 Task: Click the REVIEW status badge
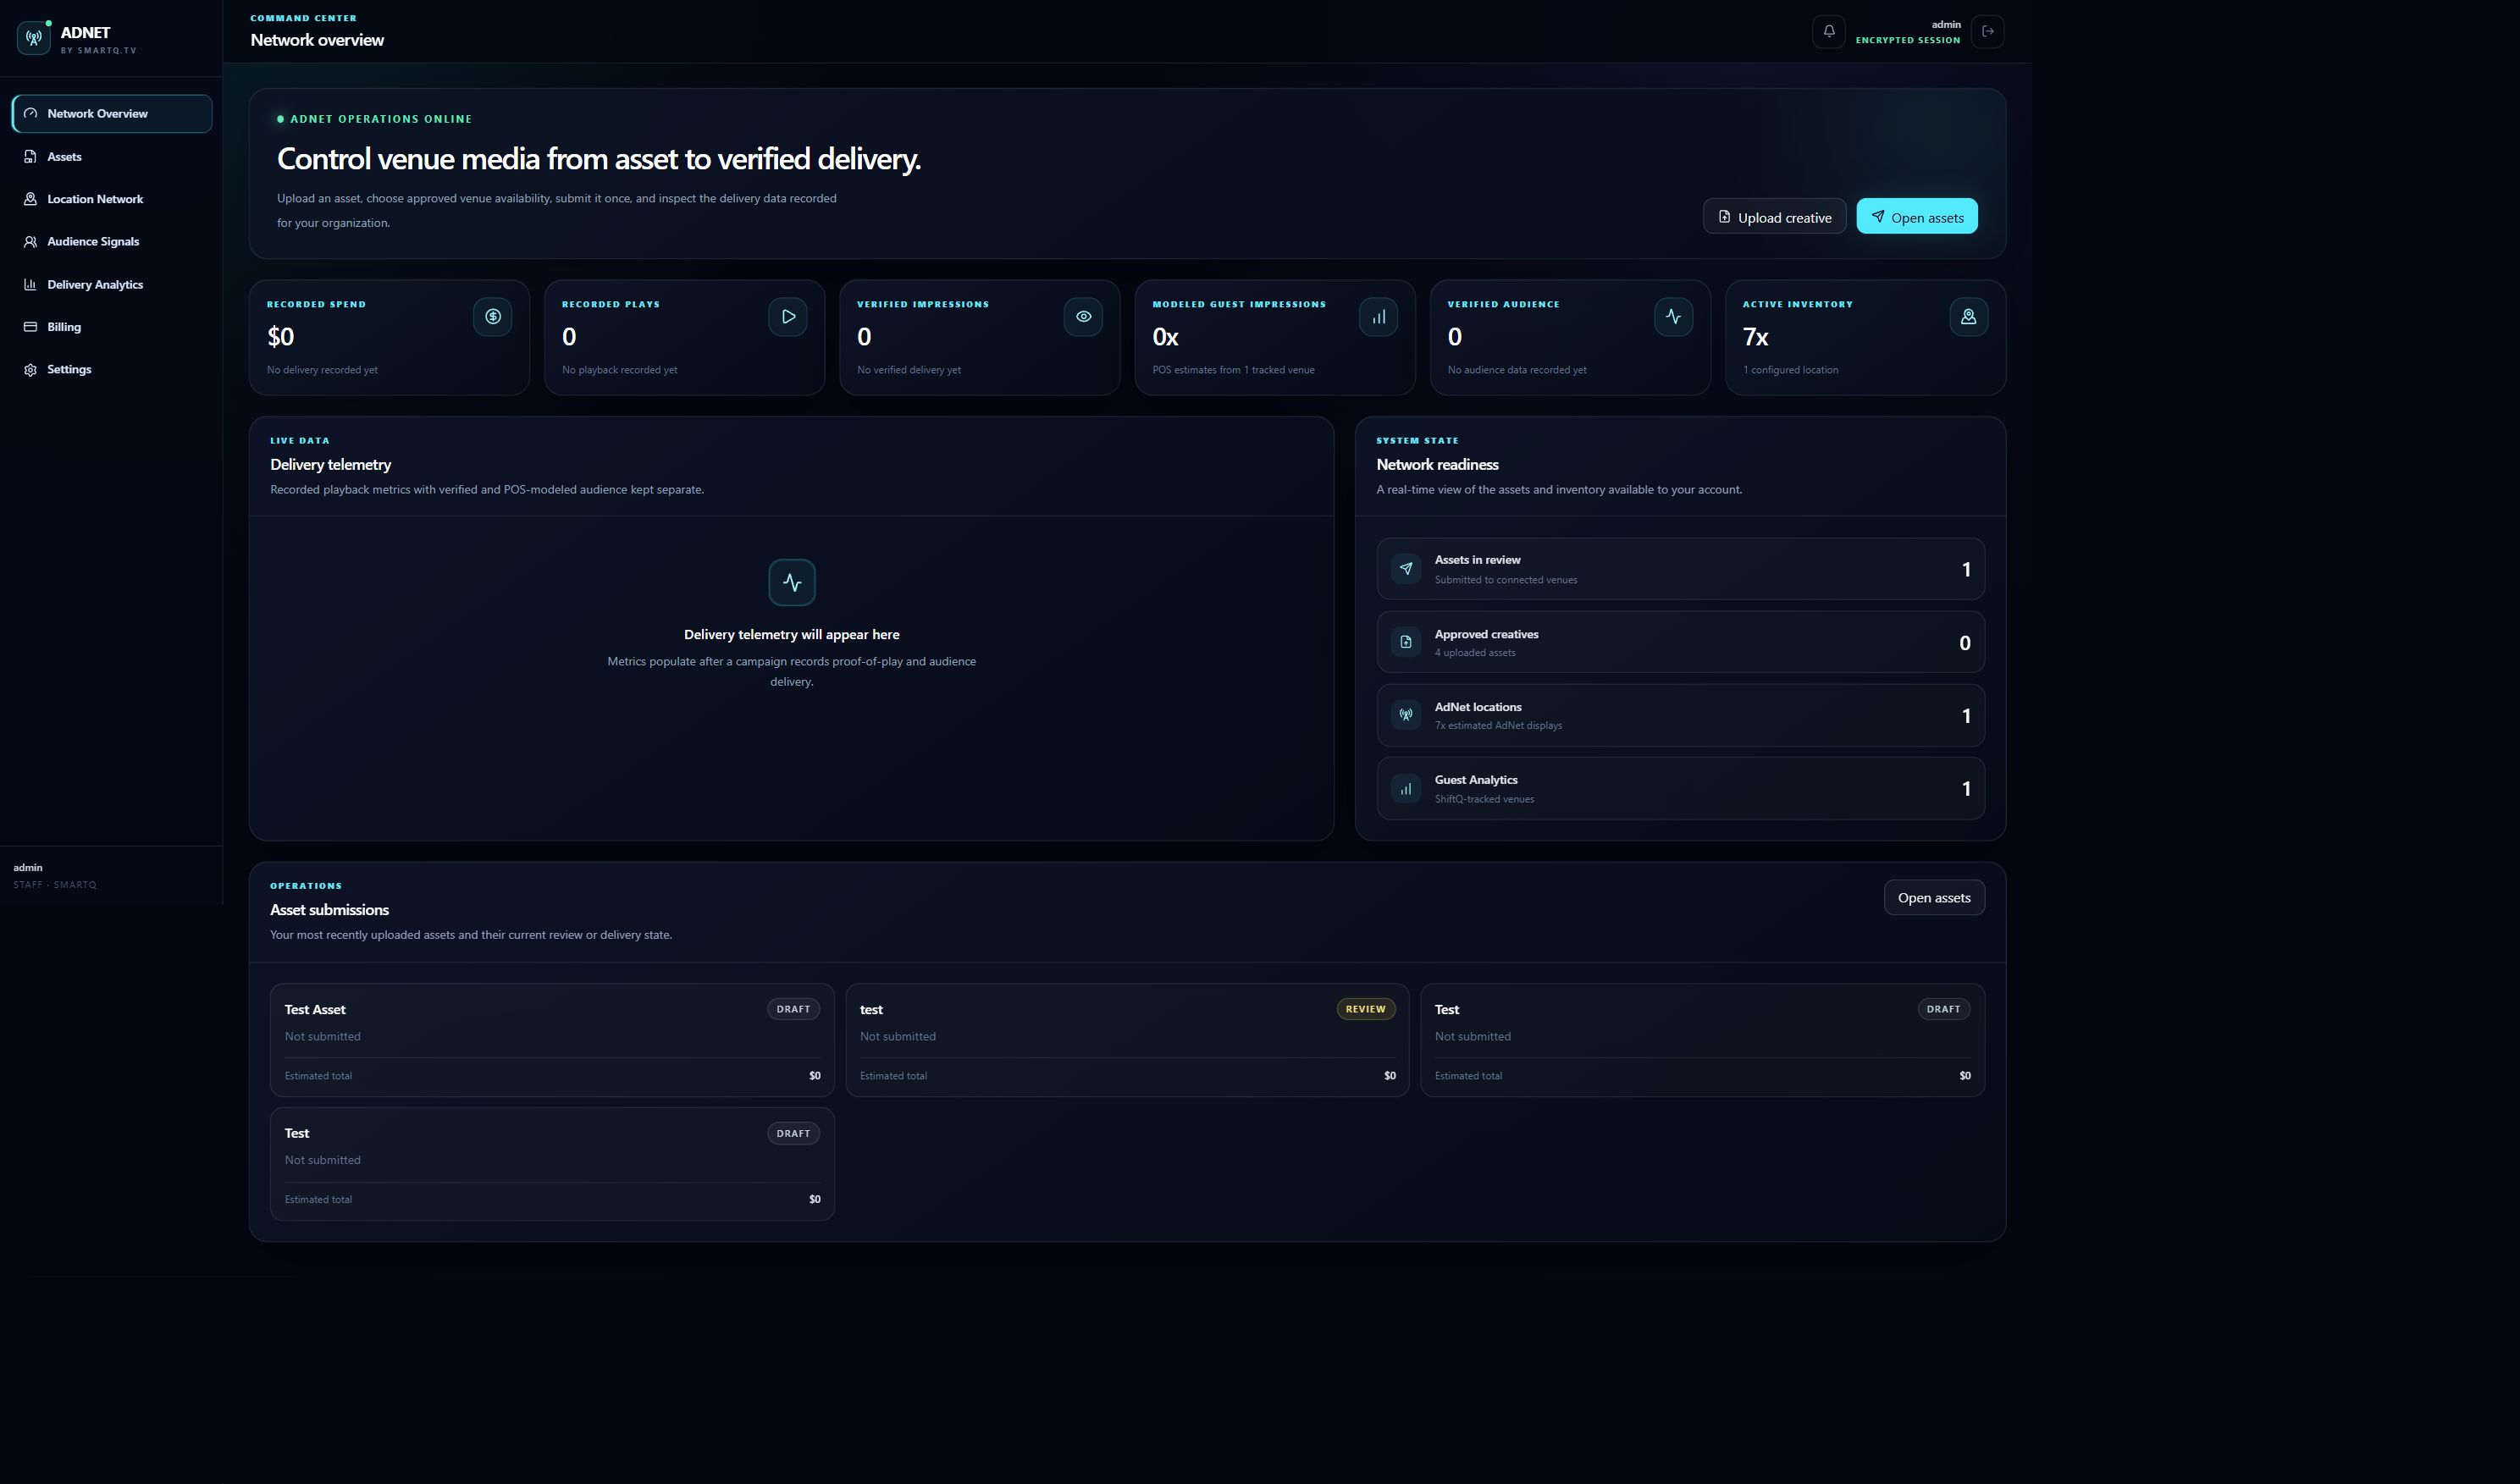coord(1365,1009)
